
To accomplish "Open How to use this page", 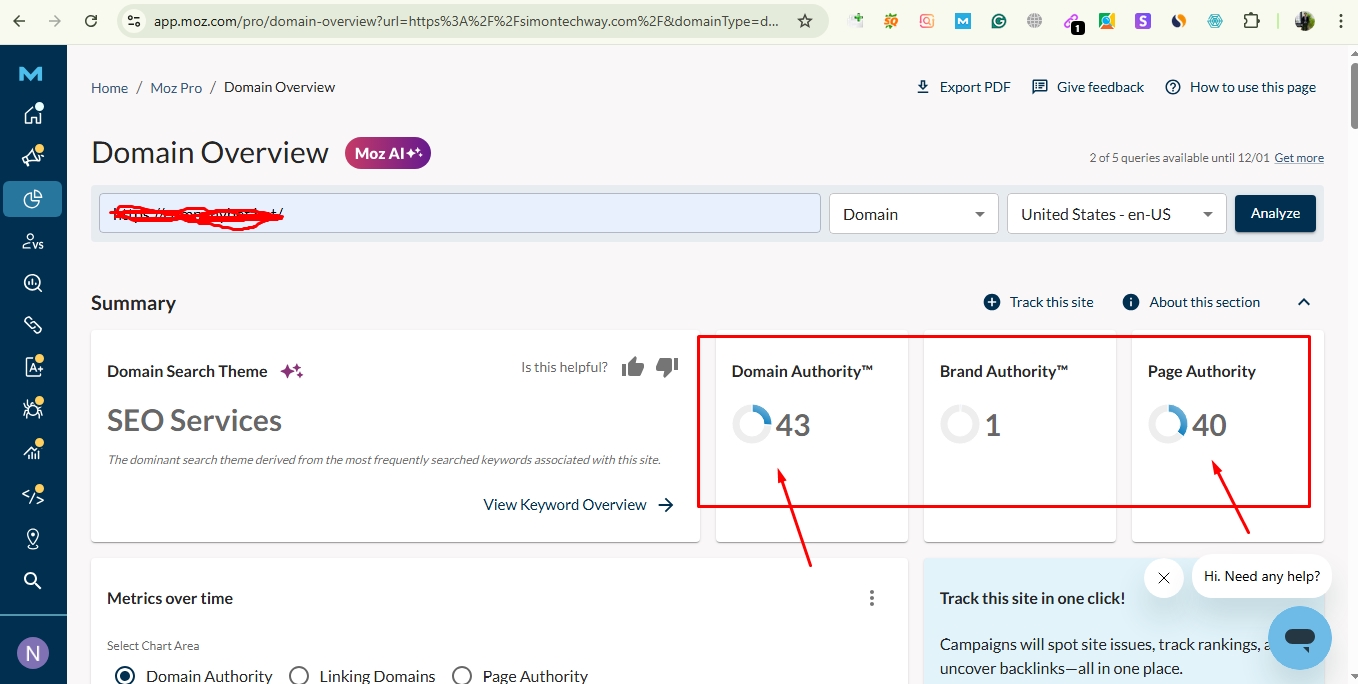I will (1240, 87).
